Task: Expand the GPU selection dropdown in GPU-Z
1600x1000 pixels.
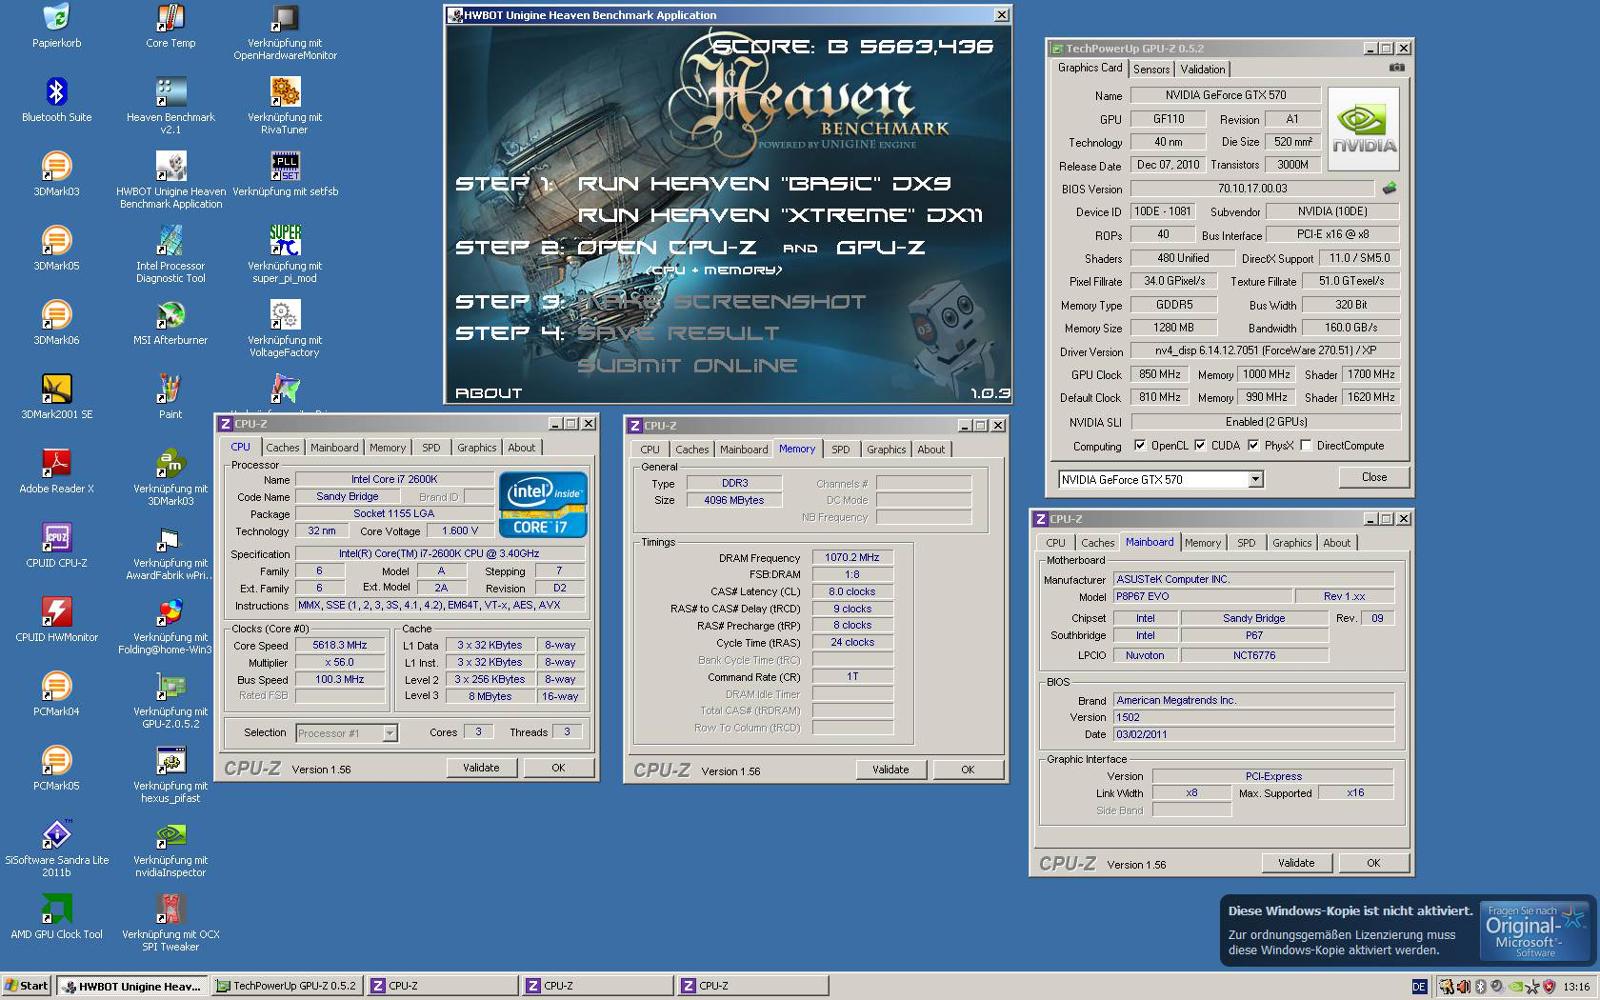Action: pyautogui.click(x=1255, y=480)
